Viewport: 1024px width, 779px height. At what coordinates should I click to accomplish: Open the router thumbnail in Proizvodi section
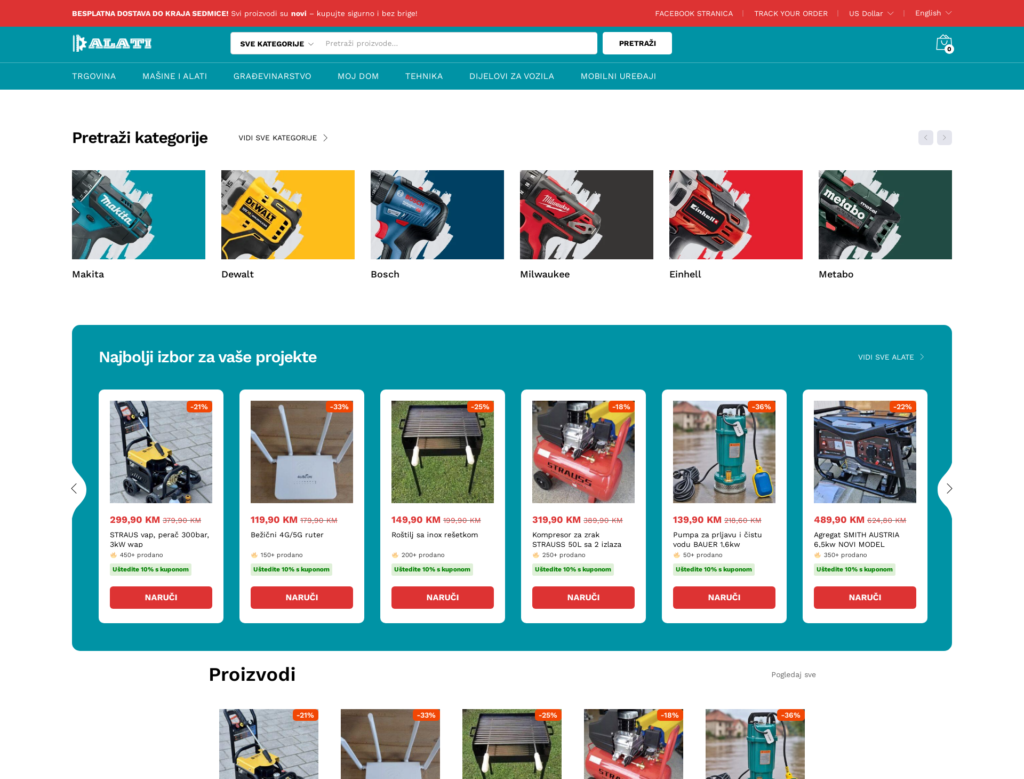(x=390, y=744)
